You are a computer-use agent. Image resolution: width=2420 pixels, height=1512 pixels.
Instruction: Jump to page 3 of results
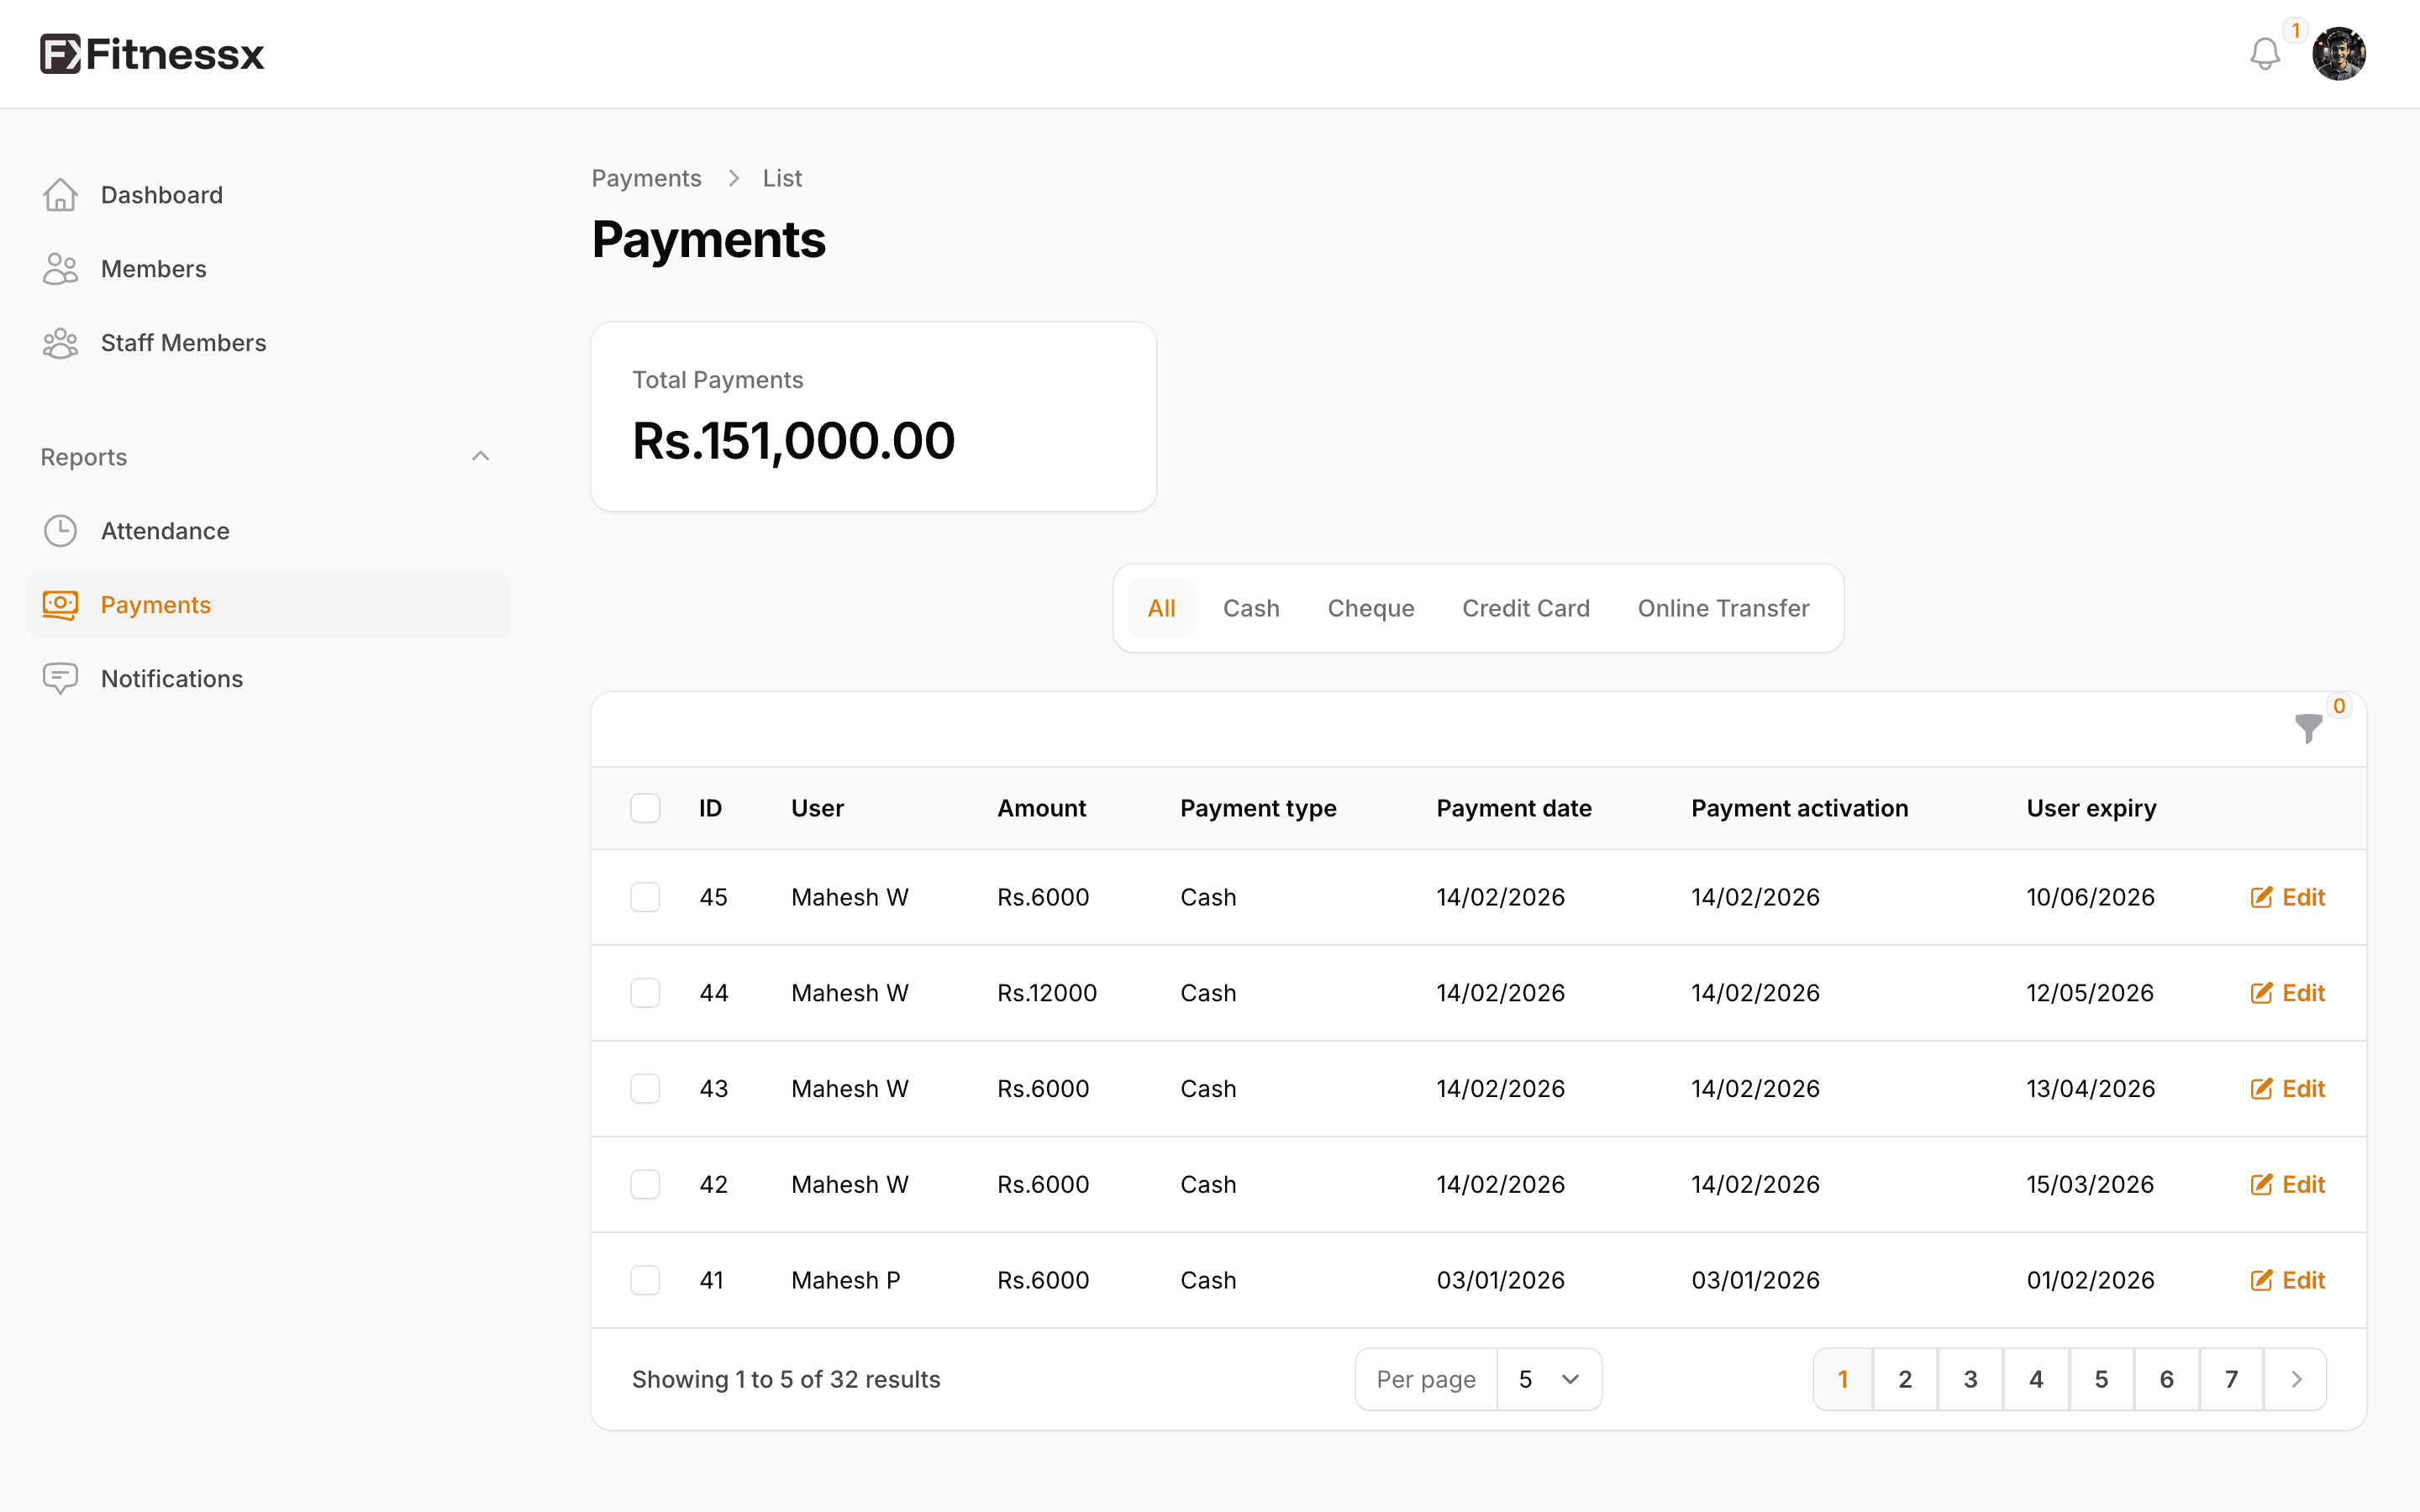click(1970, 1379)
